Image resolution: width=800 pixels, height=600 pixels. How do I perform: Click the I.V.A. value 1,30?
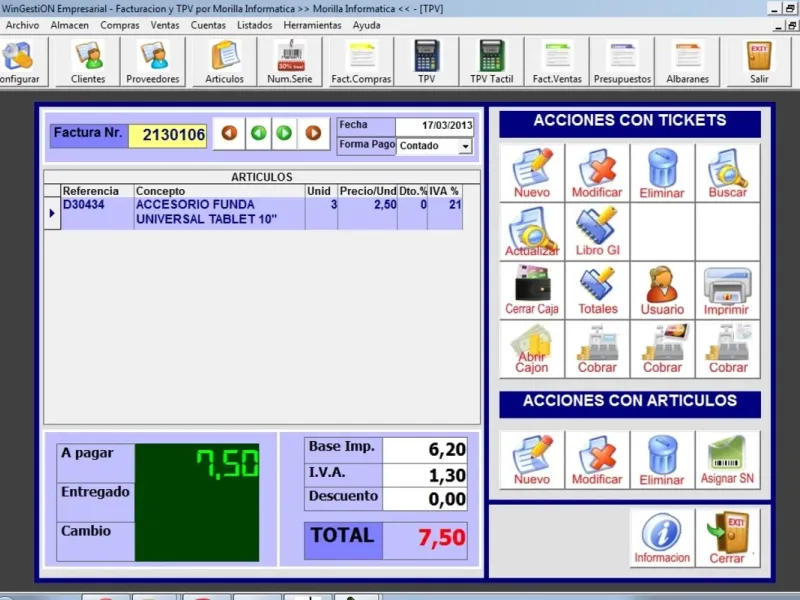click(x=424, y=476)
